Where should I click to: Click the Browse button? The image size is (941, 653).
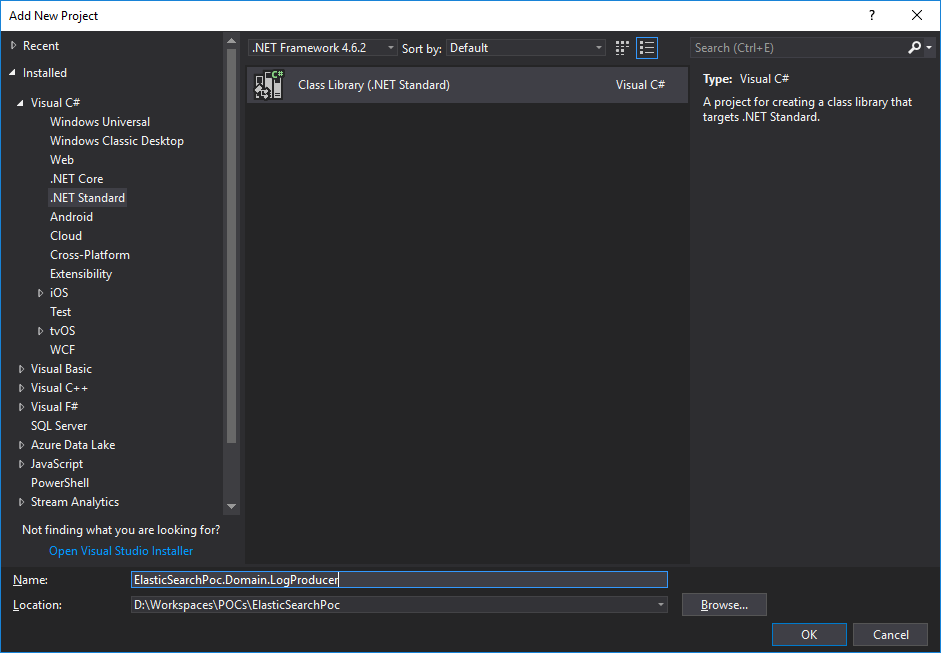coord(724,604)
